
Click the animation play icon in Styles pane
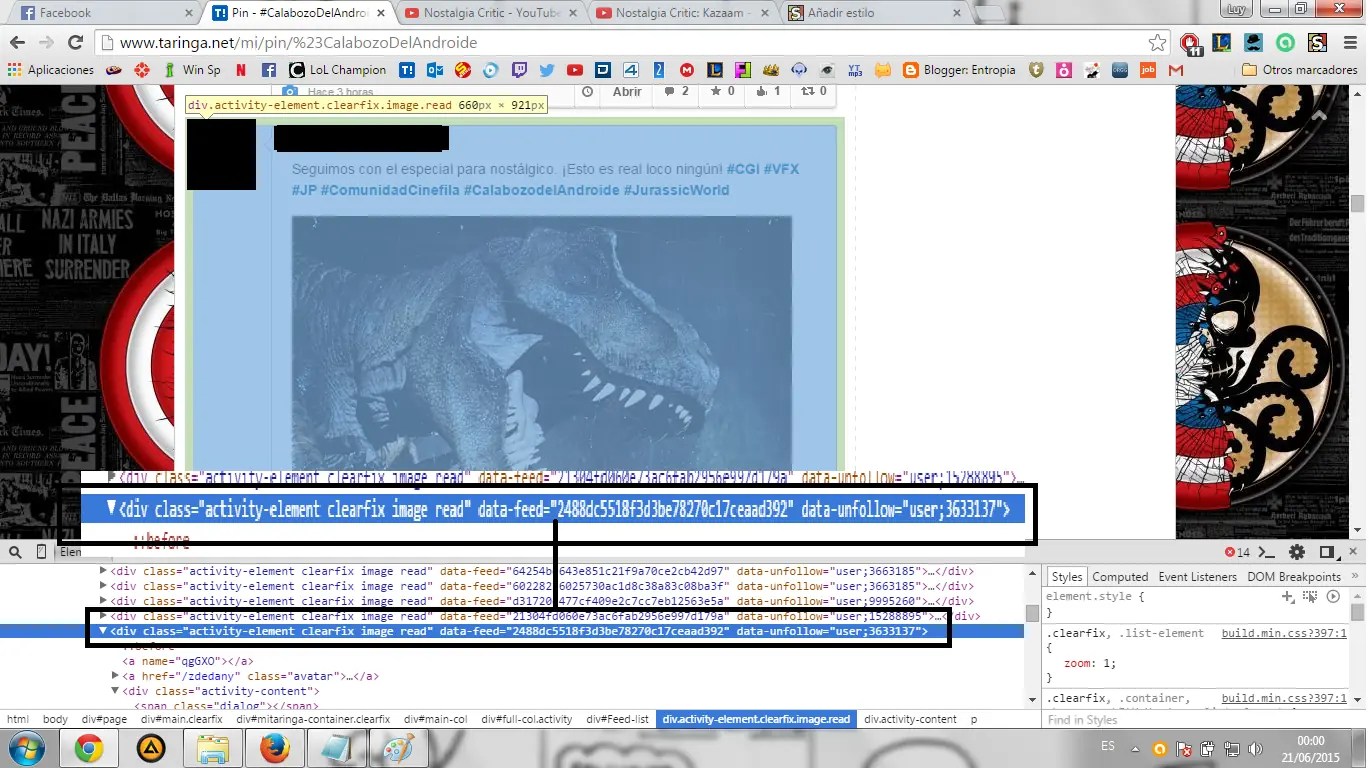click(x=1333, y=596)
